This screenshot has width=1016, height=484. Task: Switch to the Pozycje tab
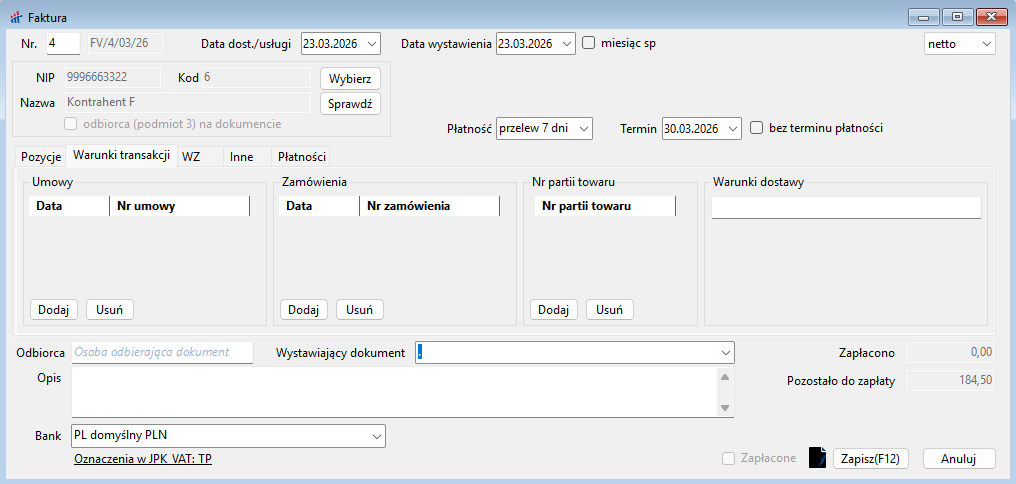click(x=41, y=157)
